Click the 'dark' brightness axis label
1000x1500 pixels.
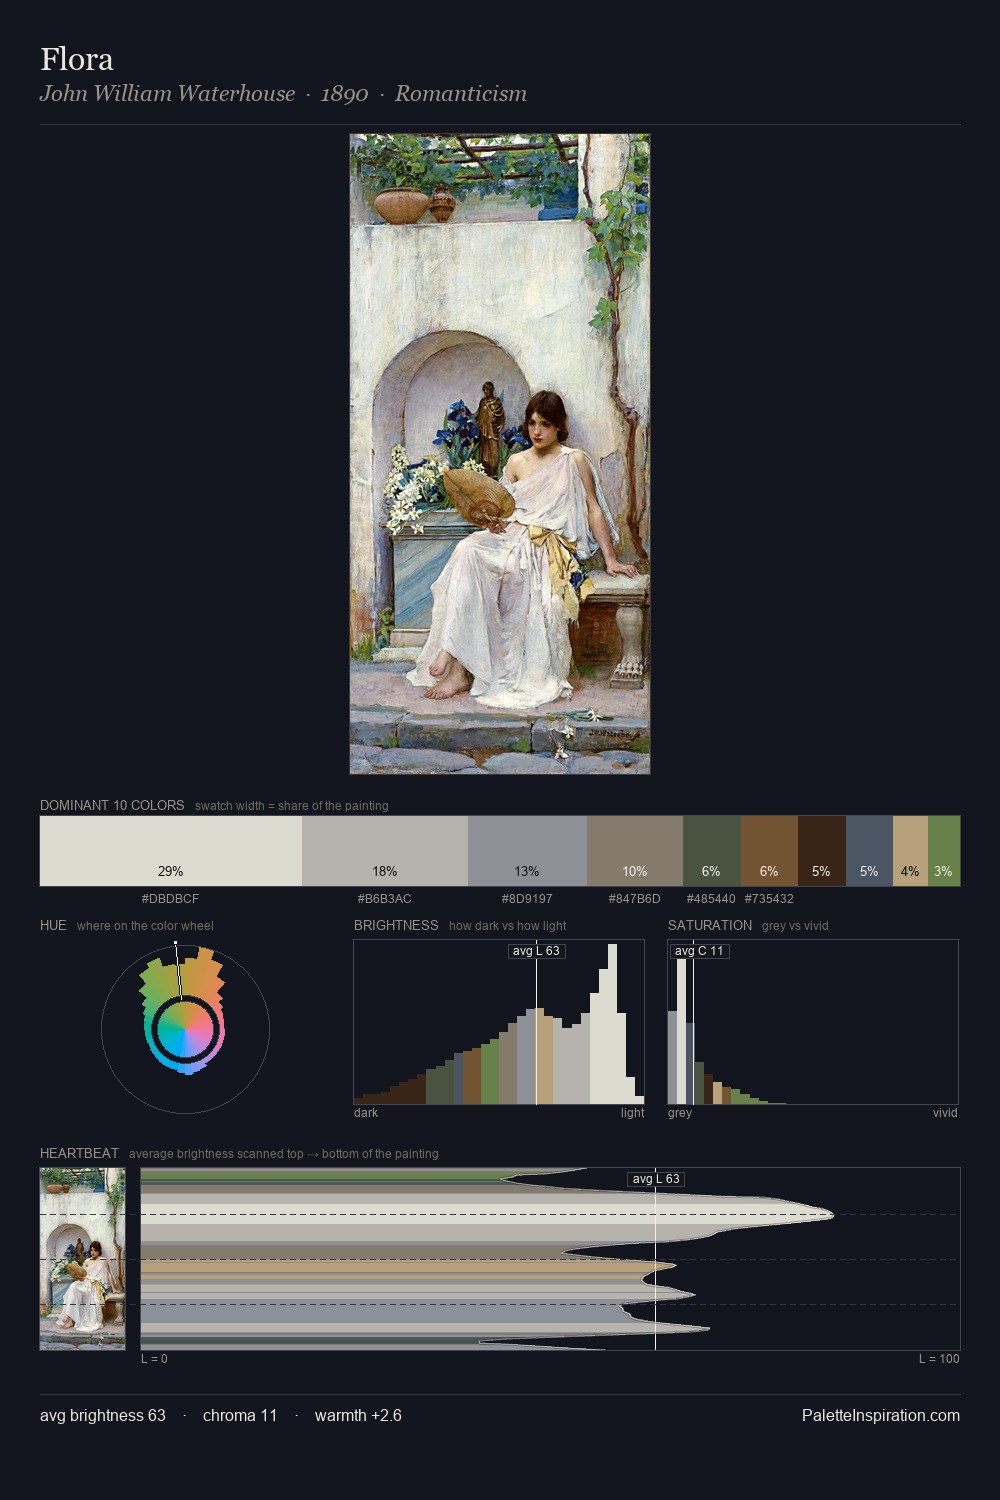[x=366, y=1113]
